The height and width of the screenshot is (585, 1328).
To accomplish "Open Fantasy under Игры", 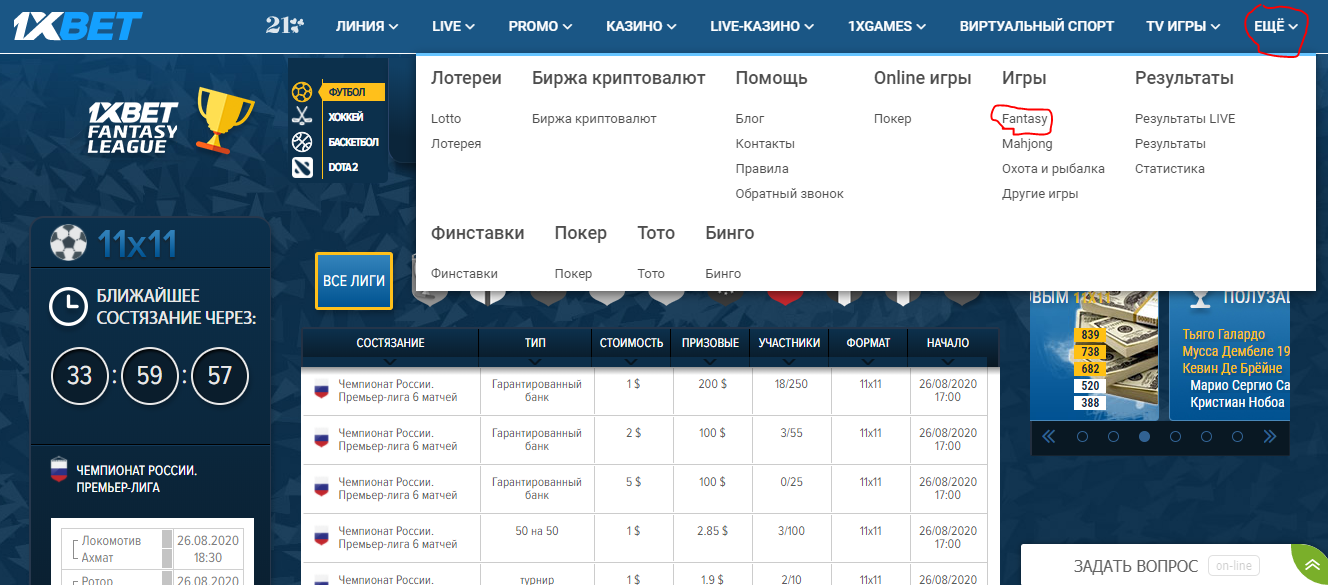I will pos(1025,118).
